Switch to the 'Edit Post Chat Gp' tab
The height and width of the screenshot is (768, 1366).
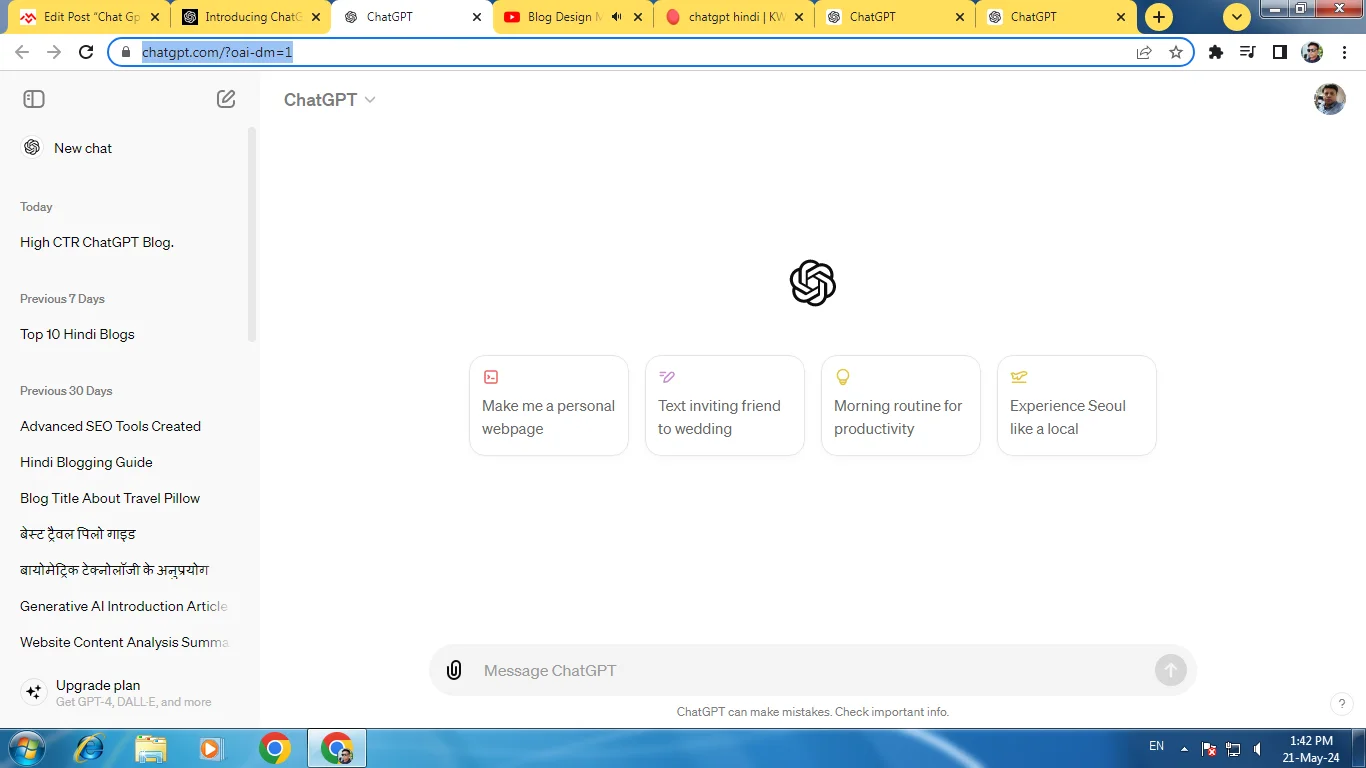[90, 17]
